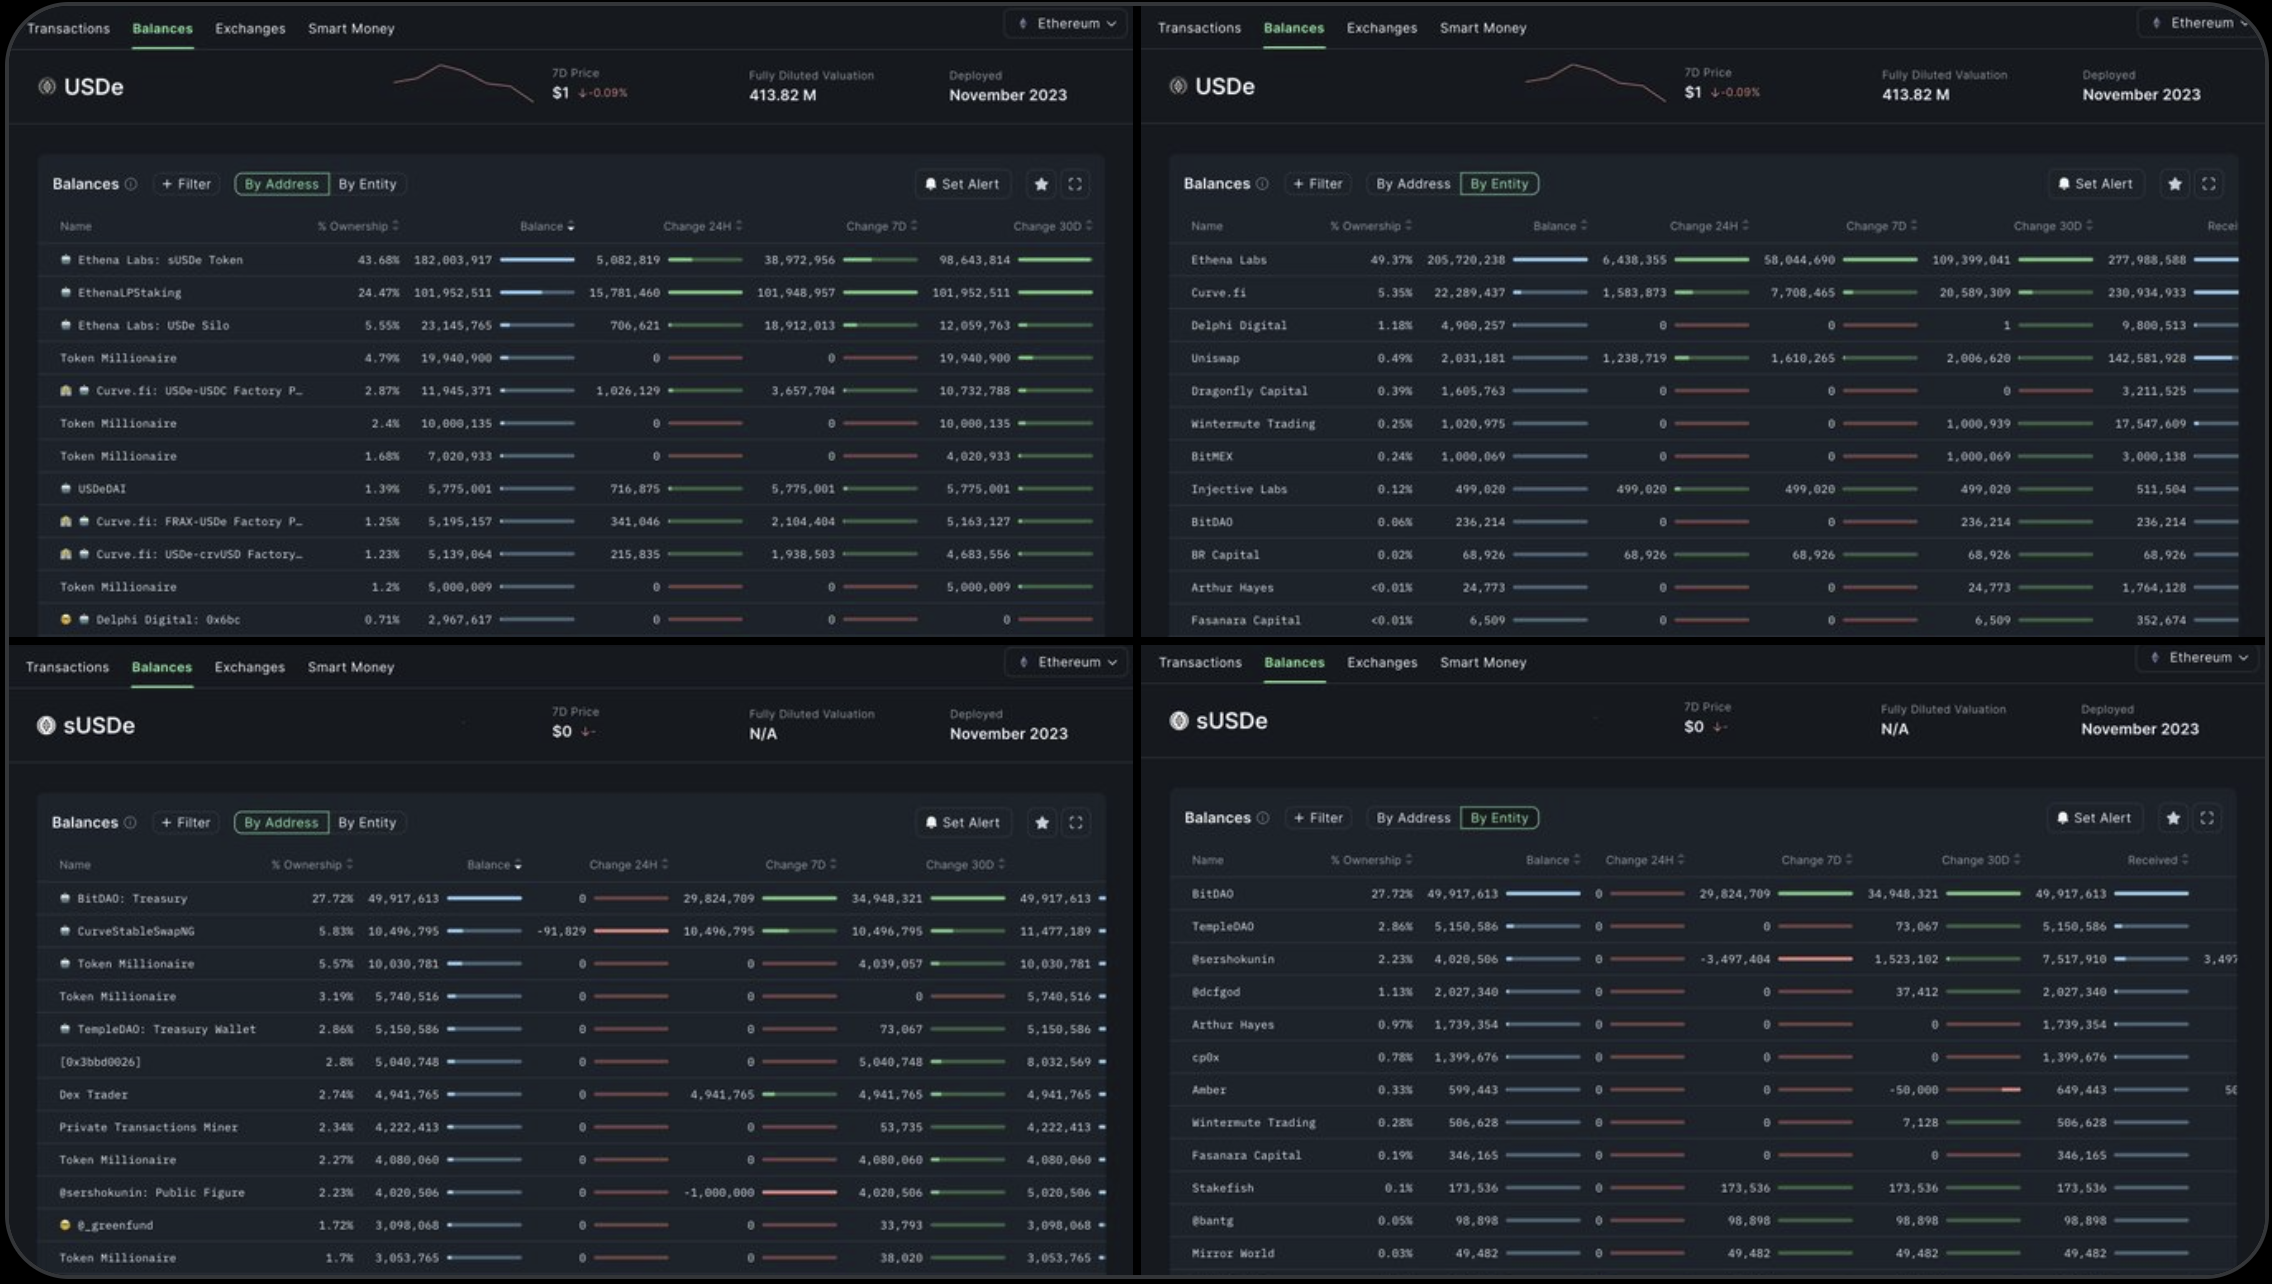Expand USDe By Entity table to fullscreen
Screen dimensions: 2272x1284
point(2209,184)
